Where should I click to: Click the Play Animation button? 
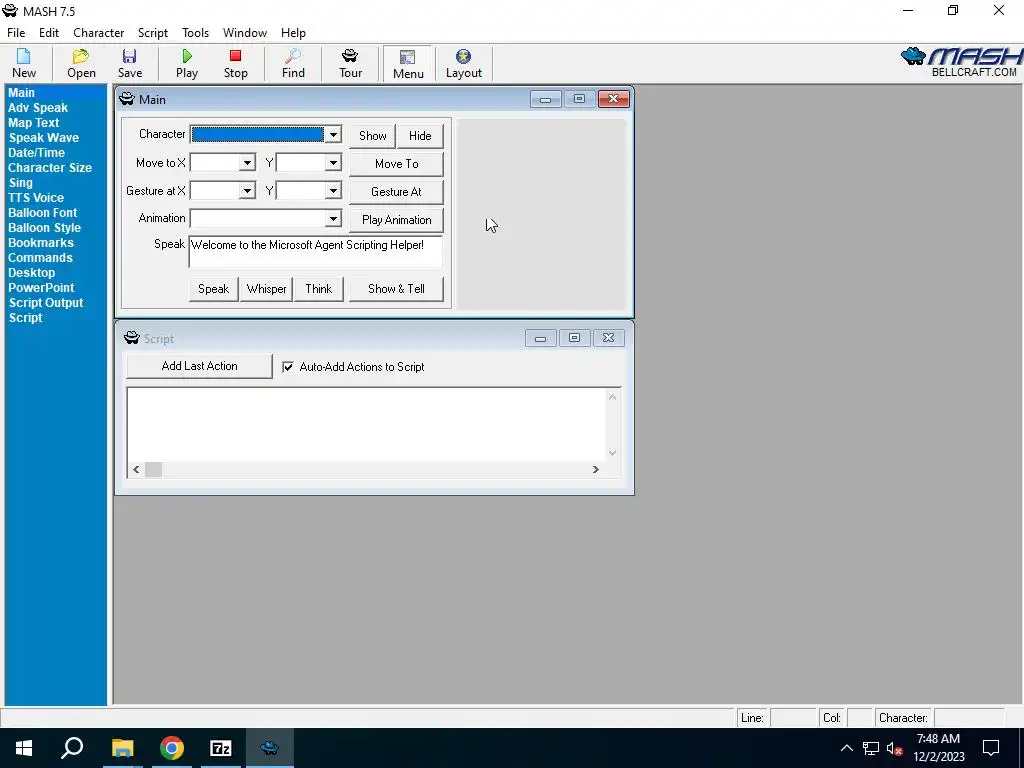click(x=396, y=220)
